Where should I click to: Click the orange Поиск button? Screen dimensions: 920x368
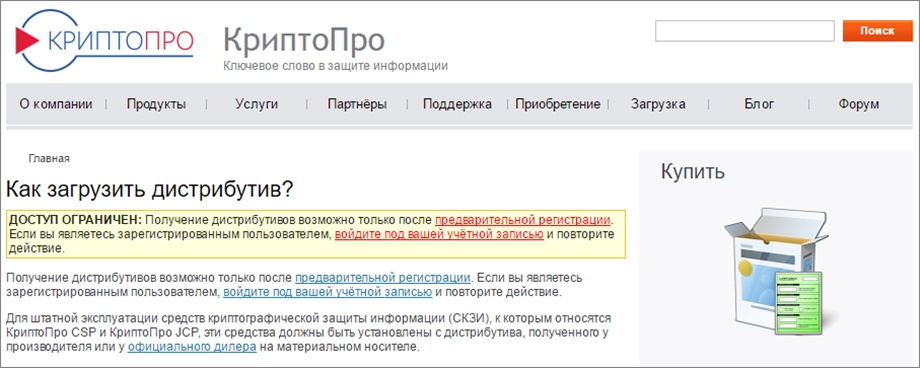[x=877, y=31]
